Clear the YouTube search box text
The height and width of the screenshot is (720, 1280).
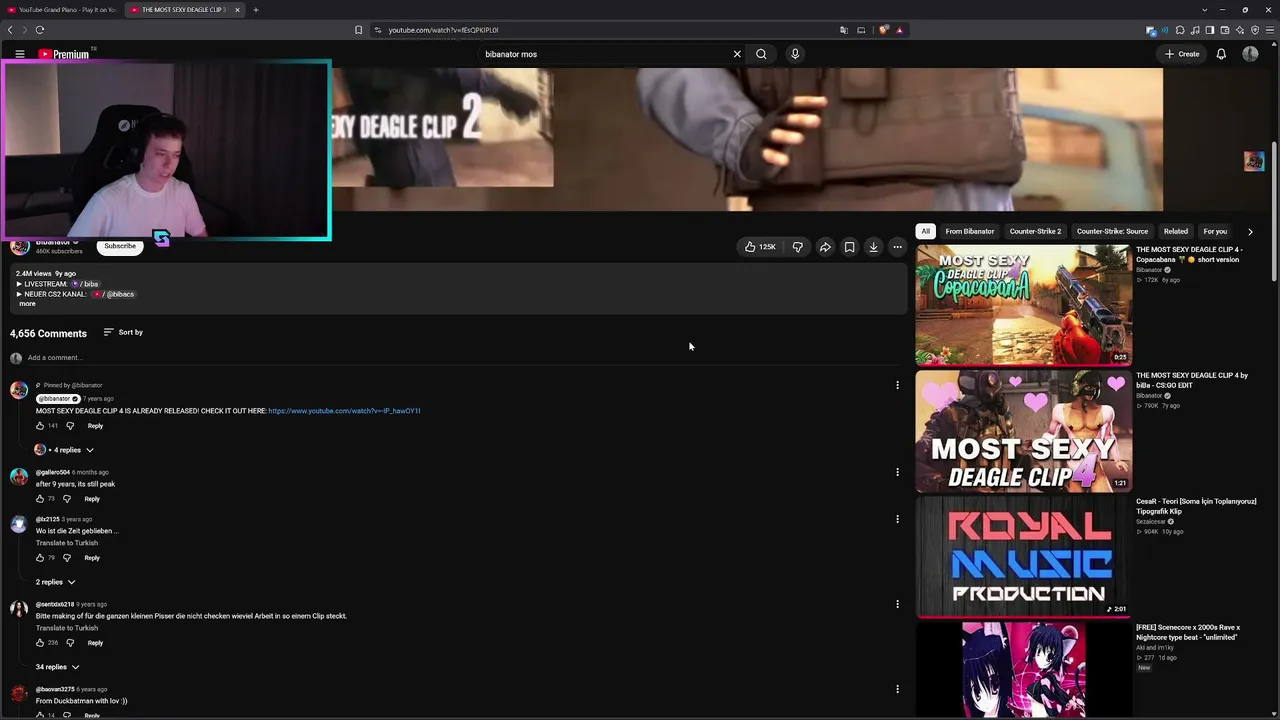click(737, 54)
